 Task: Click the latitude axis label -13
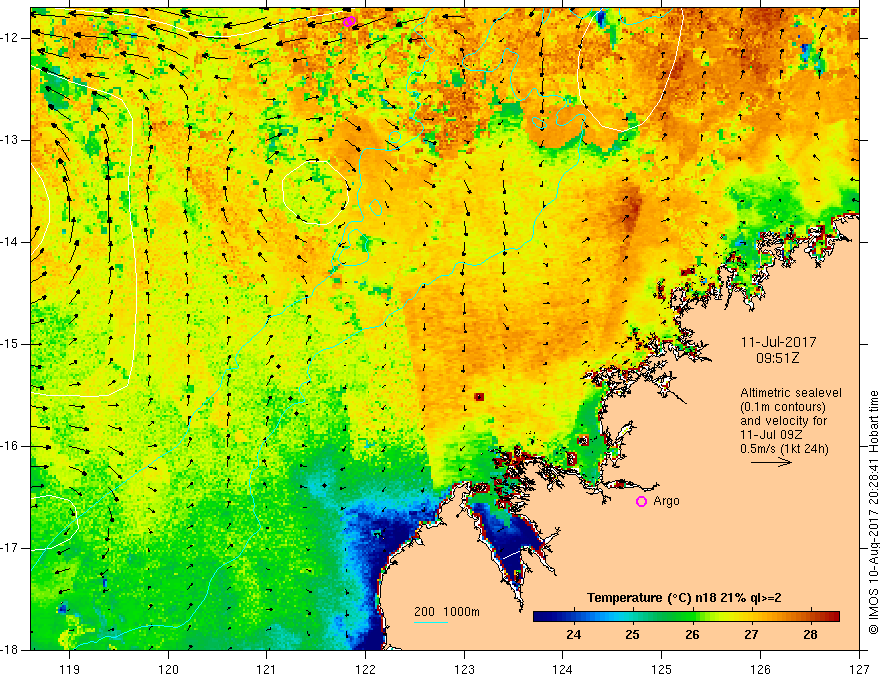coord(12,140)
